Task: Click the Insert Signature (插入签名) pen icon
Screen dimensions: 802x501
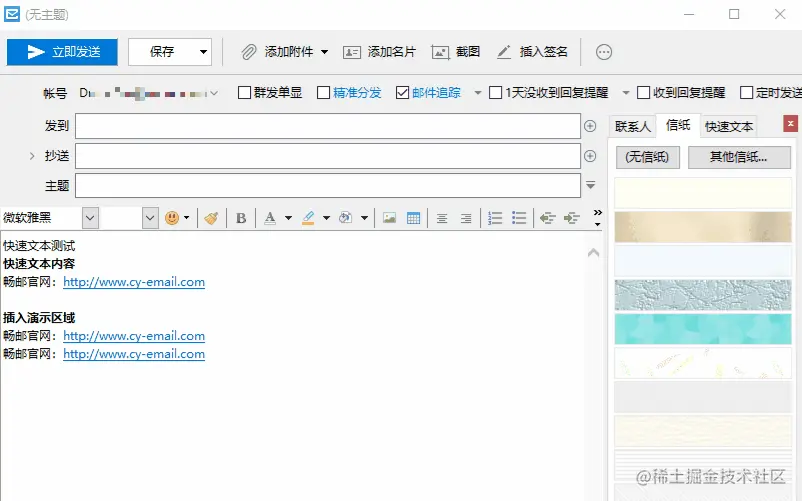Action: pos(504,52)
